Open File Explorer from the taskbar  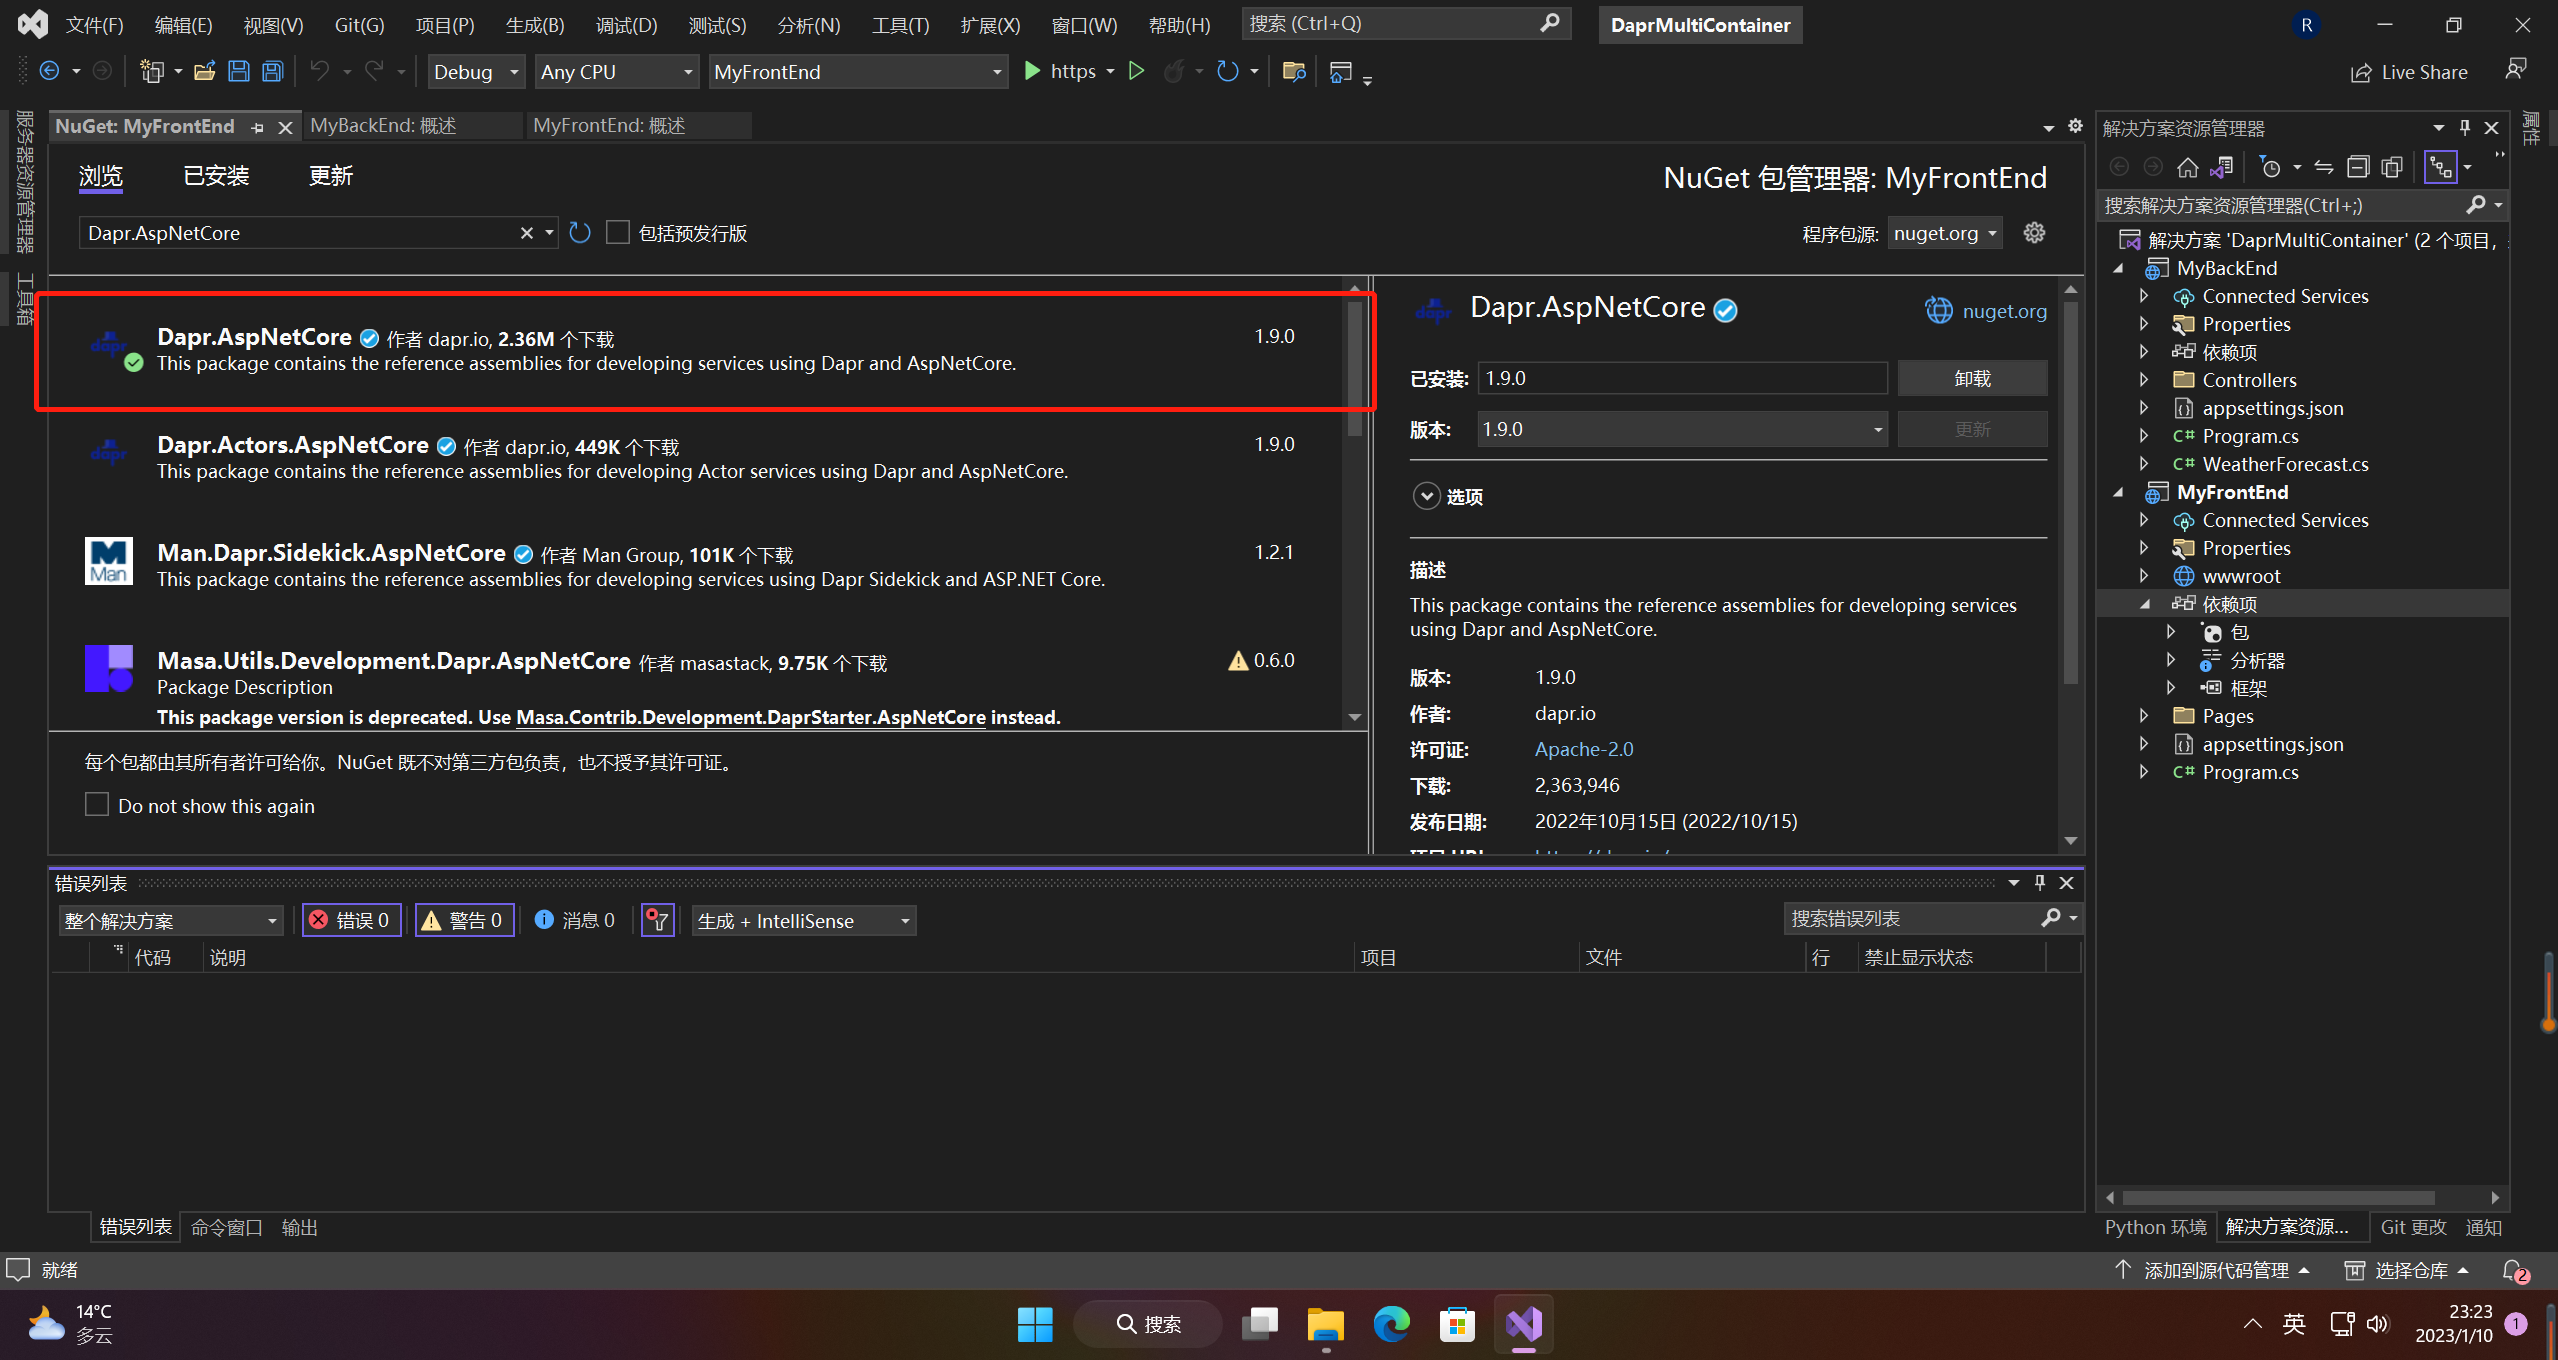click(1325, 1324)
